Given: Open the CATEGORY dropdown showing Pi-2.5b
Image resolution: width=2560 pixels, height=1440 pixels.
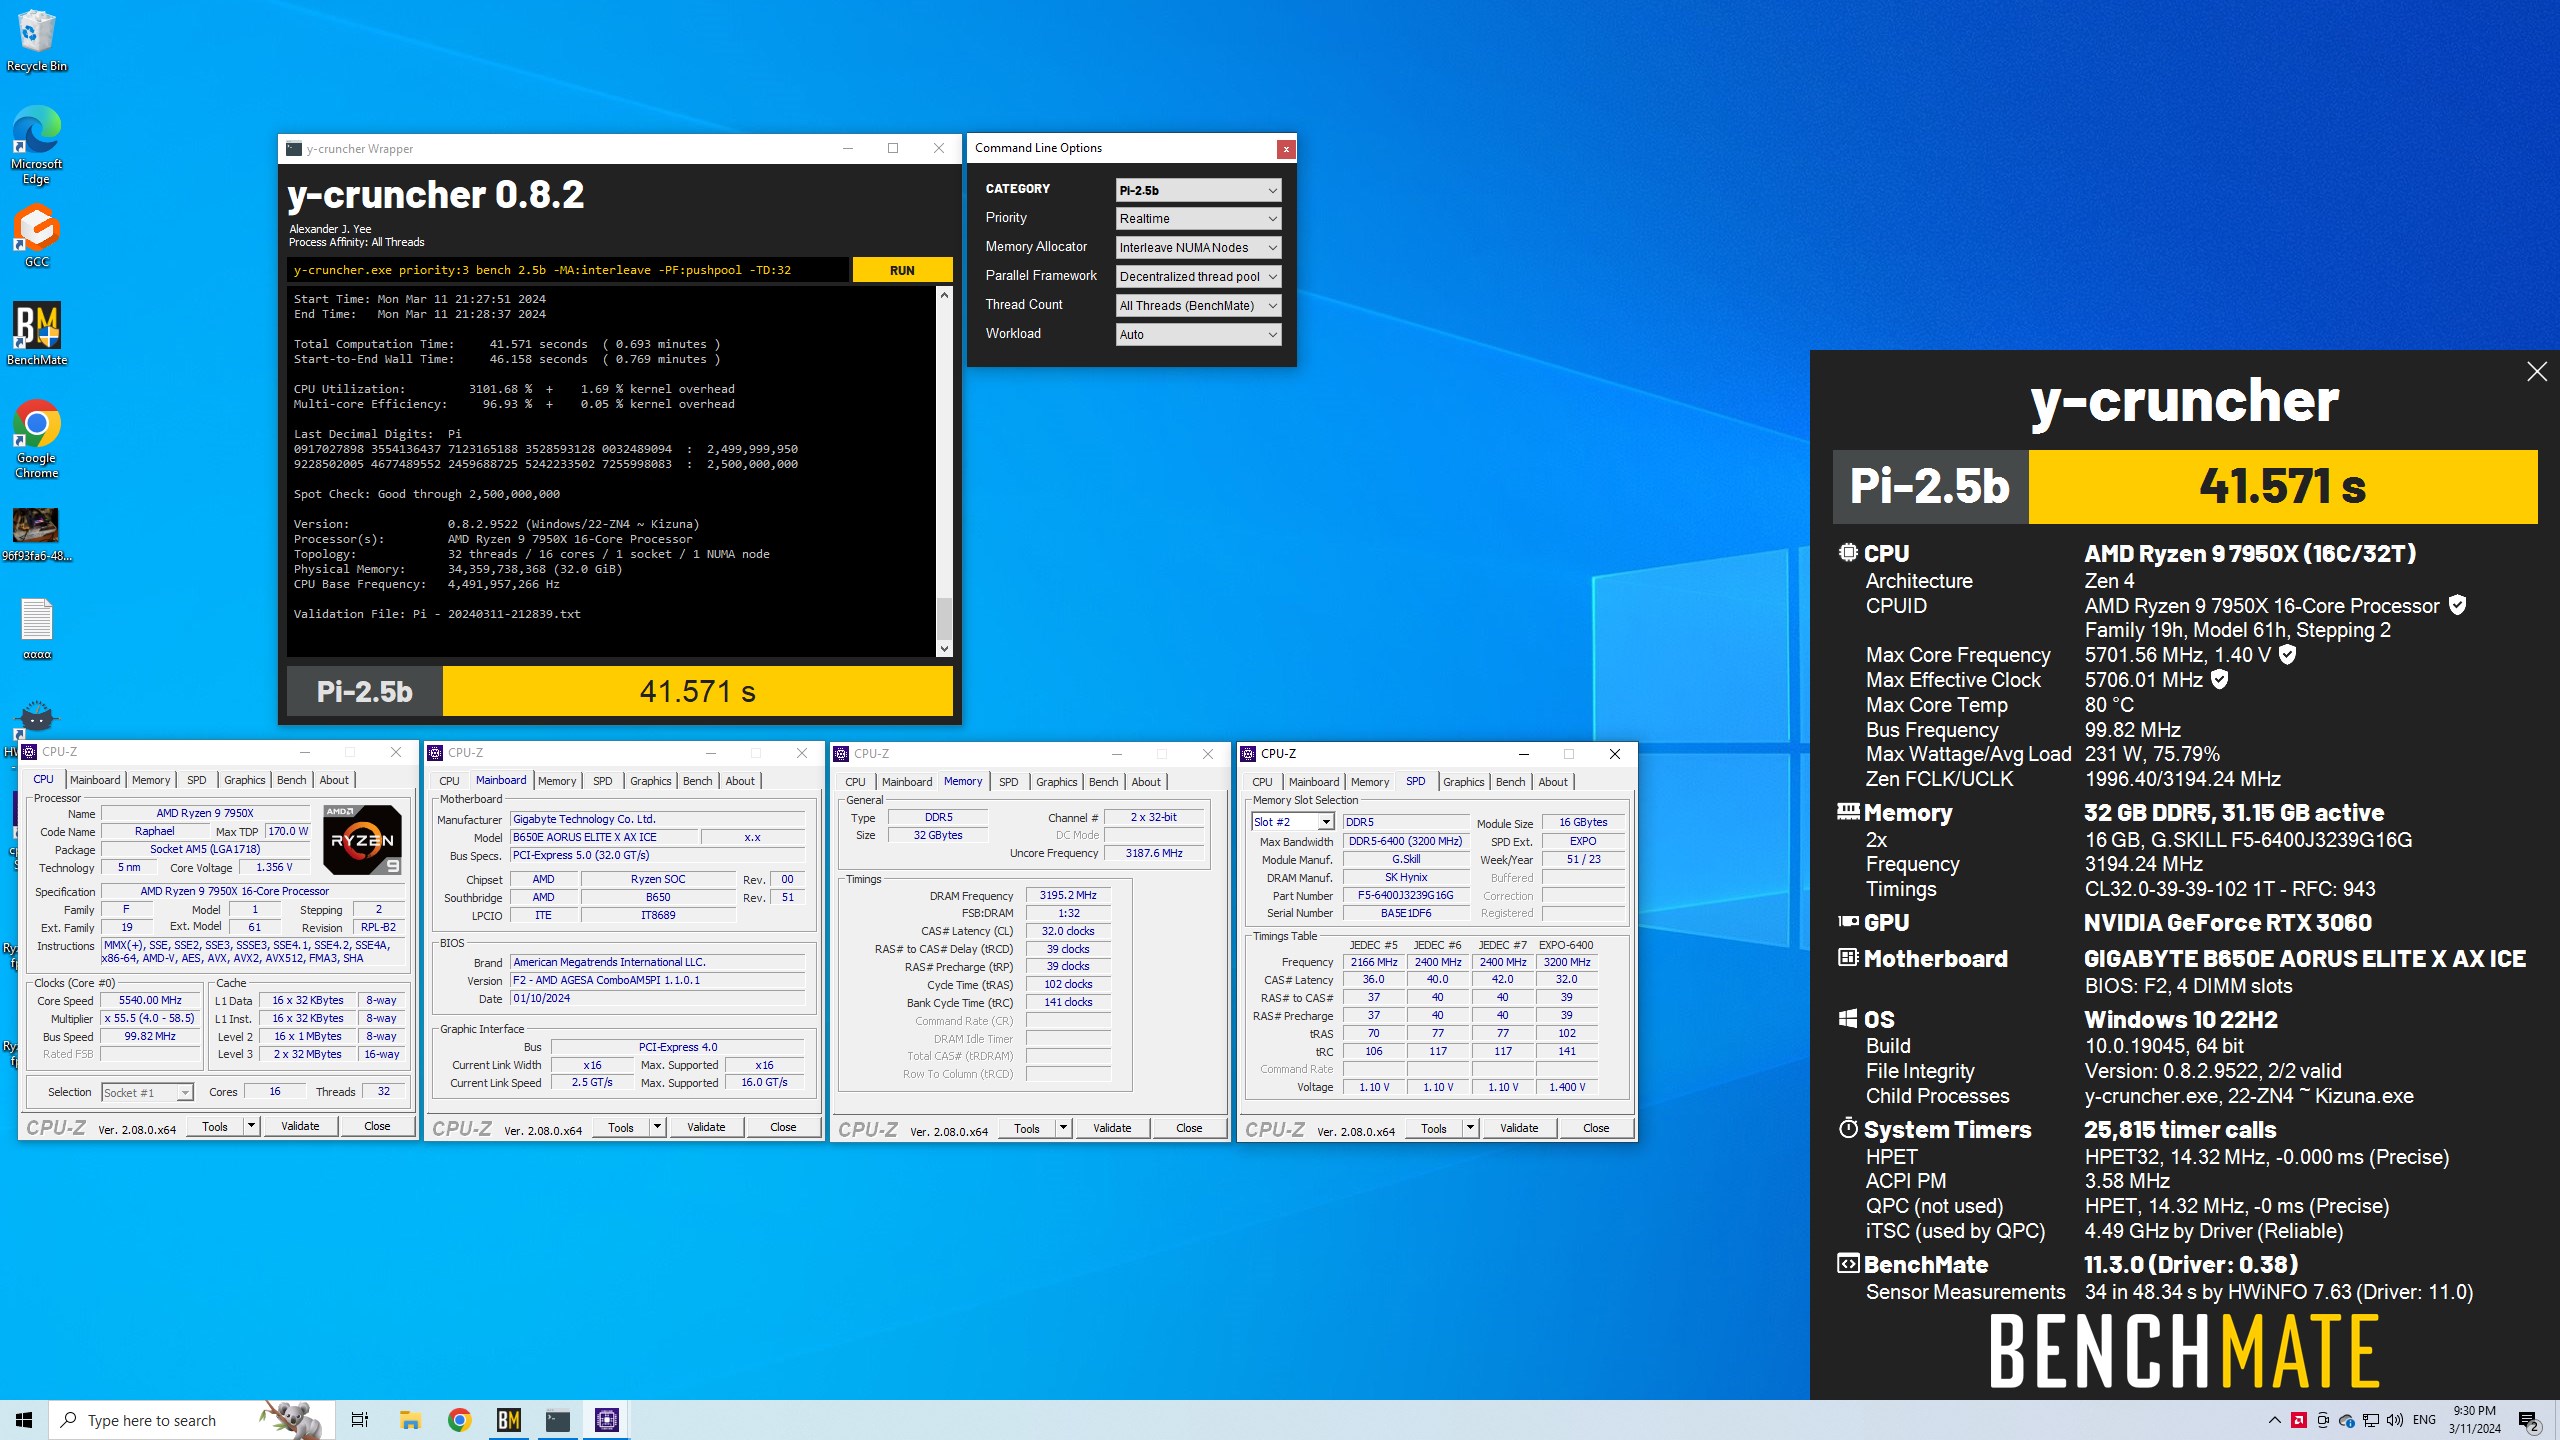Looking at the screenshot, I should pos(1198,190).
